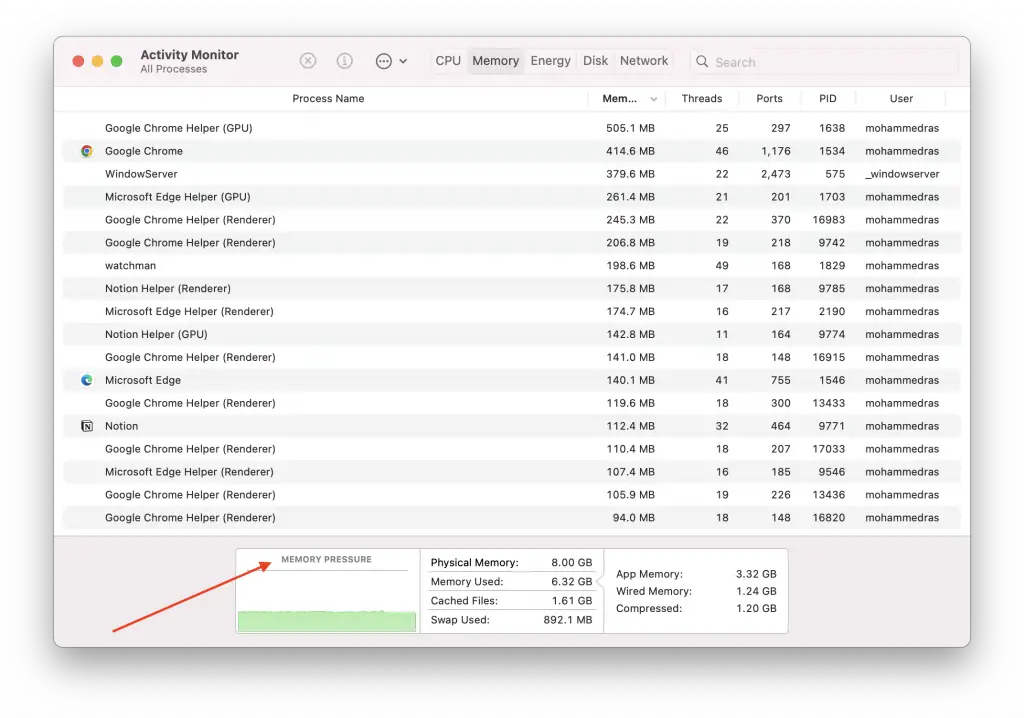Switch to the CPU tab
Viewport: 1024px width, 718px height.
pyautogui.click(x=448, y=61)
